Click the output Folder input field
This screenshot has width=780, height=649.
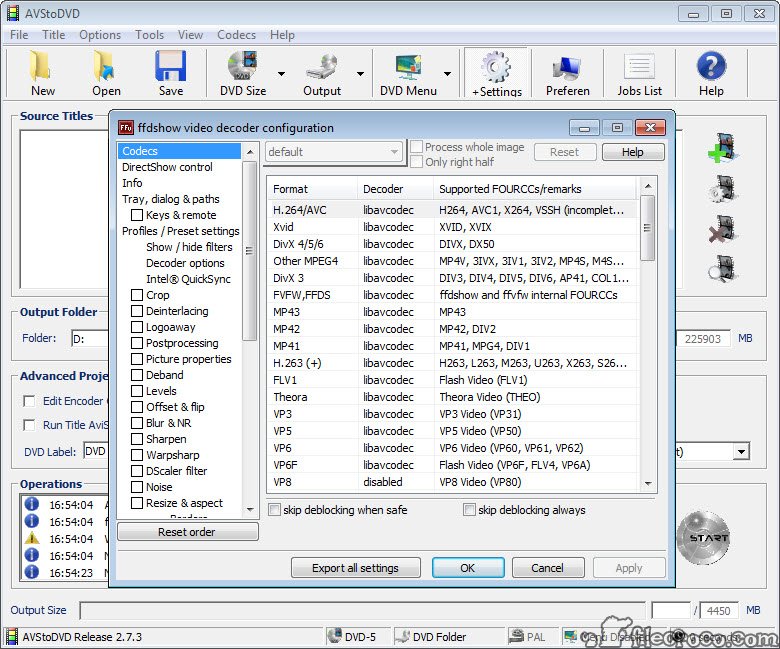90,339
